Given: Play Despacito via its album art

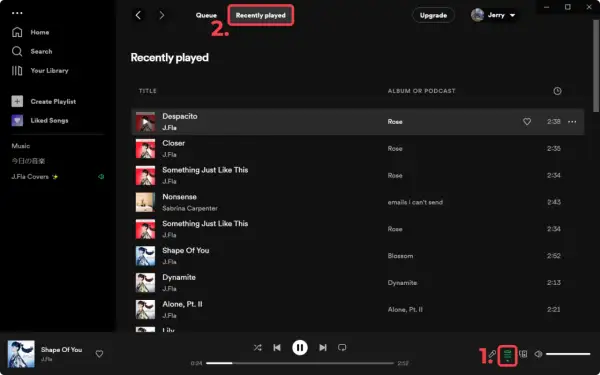Looking at the screenshot, I should pos(145,122).
